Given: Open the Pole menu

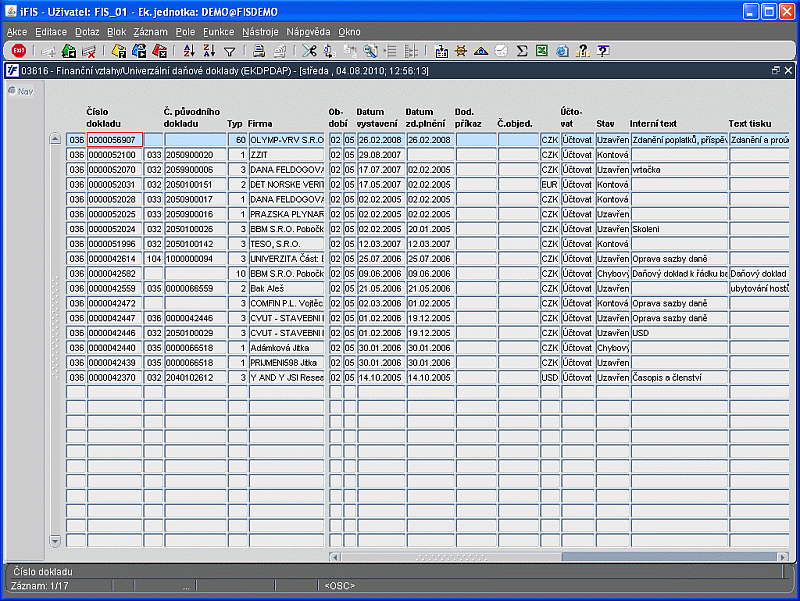Looking at the screenshot, I should [x=185, y=32].
